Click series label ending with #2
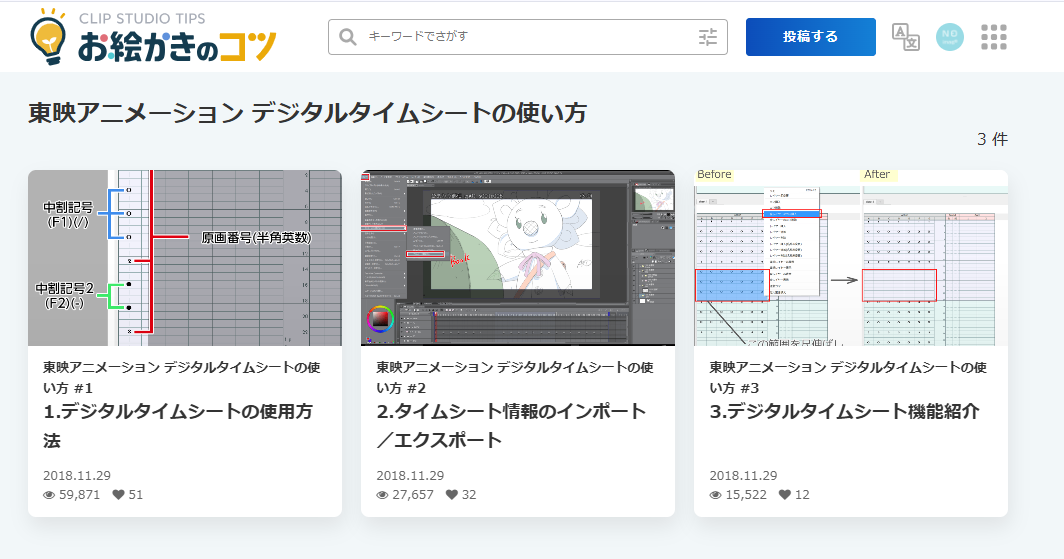The height and width of the screenshot is (559, 1064). click(x=514, y=377)
